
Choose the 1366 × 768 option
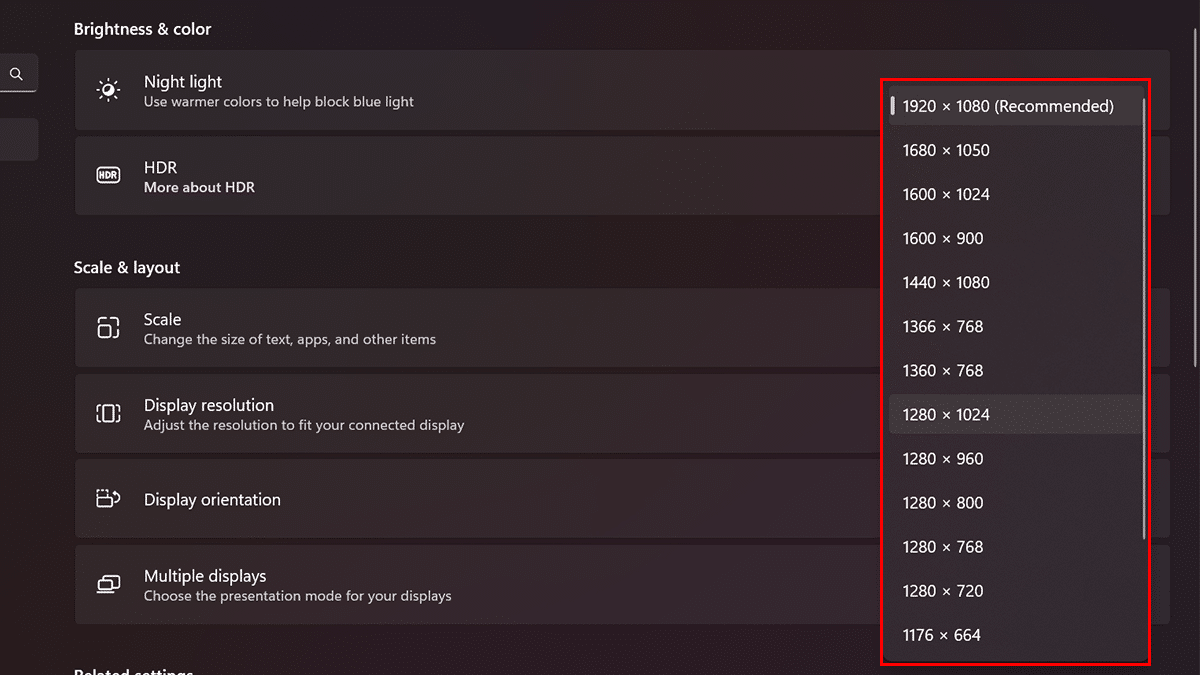(943, 326)
